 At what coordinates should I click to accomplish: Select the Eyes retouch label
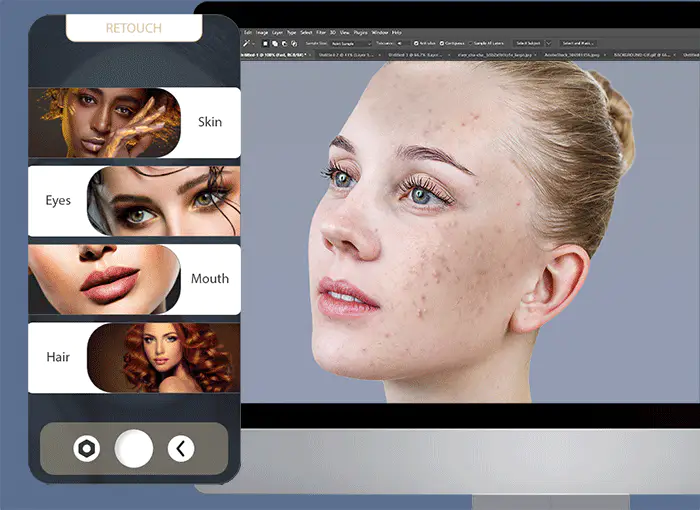tap(58, 201)
